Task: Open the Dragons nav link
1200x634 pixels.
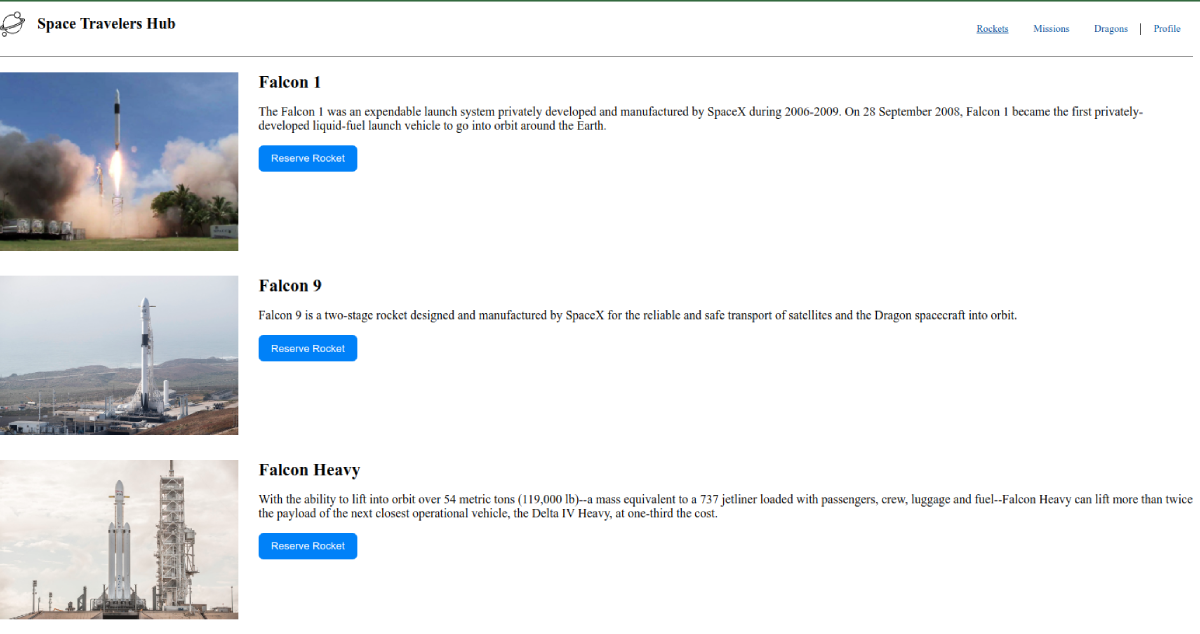Action: click(1110, 29)
